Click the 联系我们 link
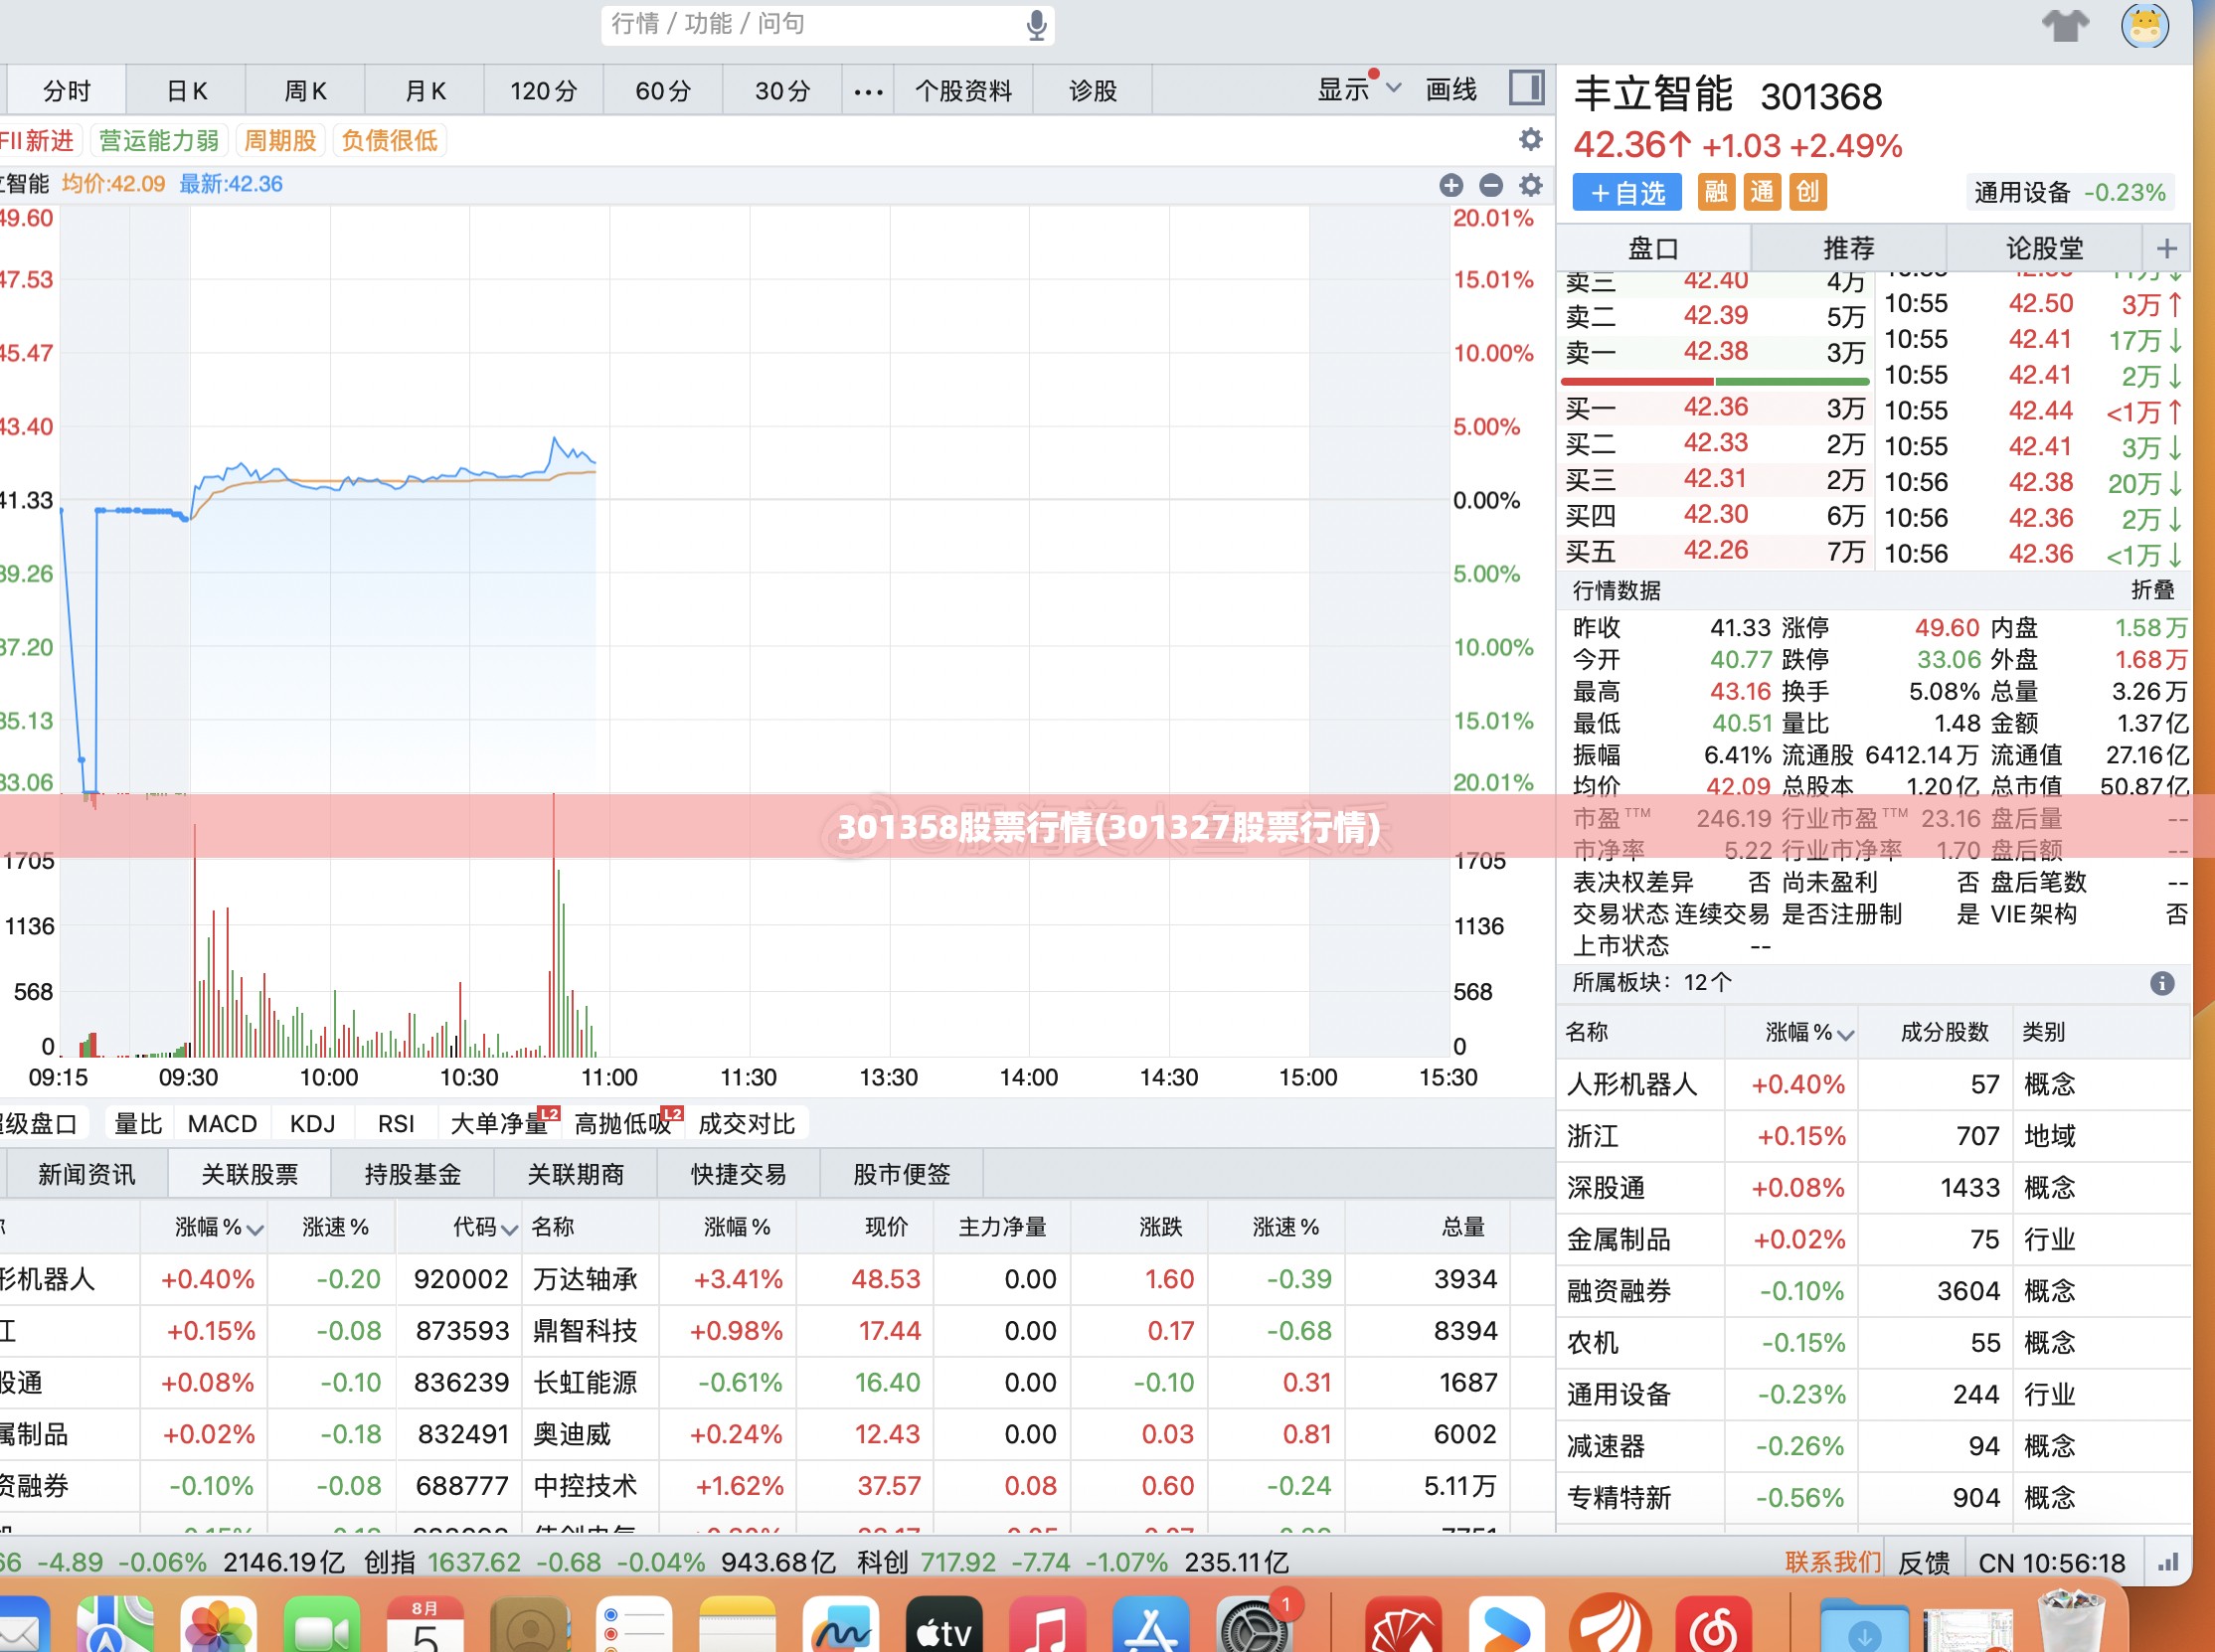 tap(1833, 1562)
